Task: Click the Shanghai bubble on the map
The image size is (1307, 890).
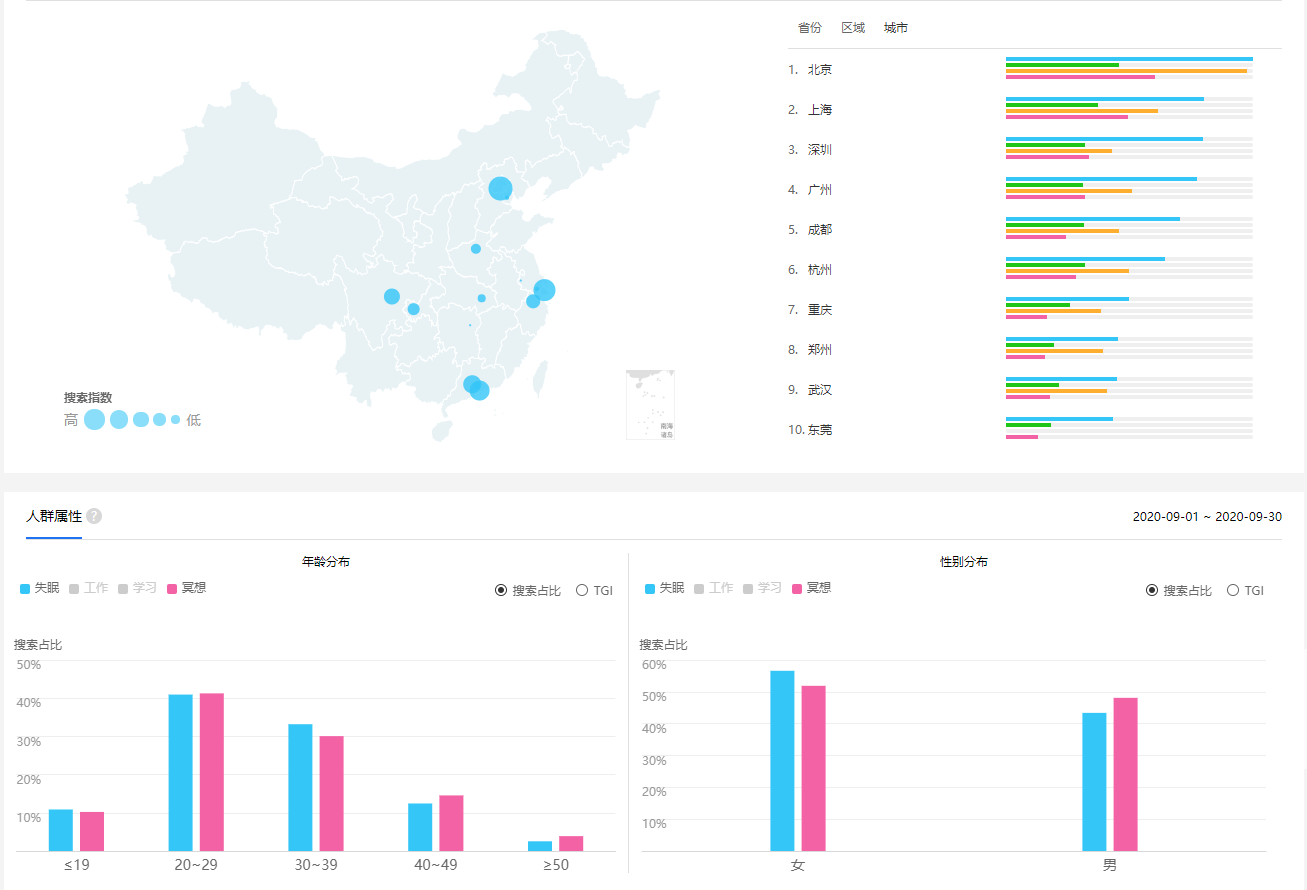Action: 544,290
